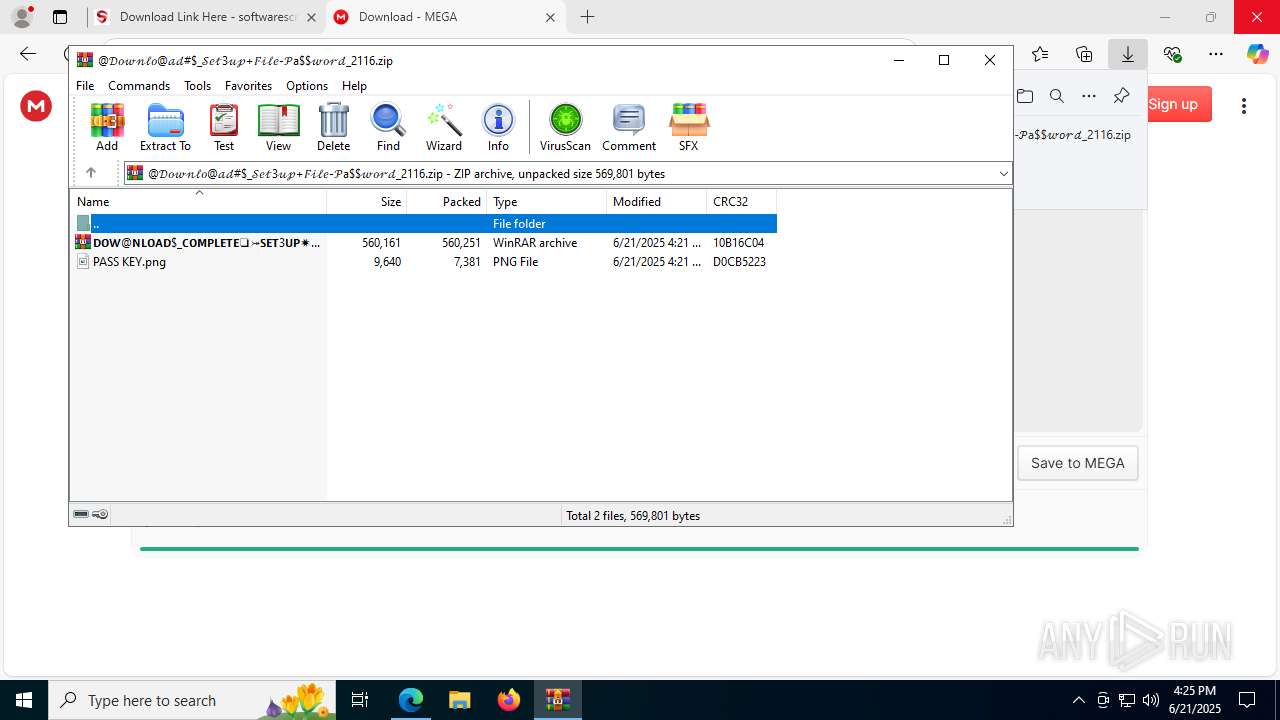The height and width of the screenshot is (720, 1280).
Task: Click the MEGA logo
Action: pos(36,106)
